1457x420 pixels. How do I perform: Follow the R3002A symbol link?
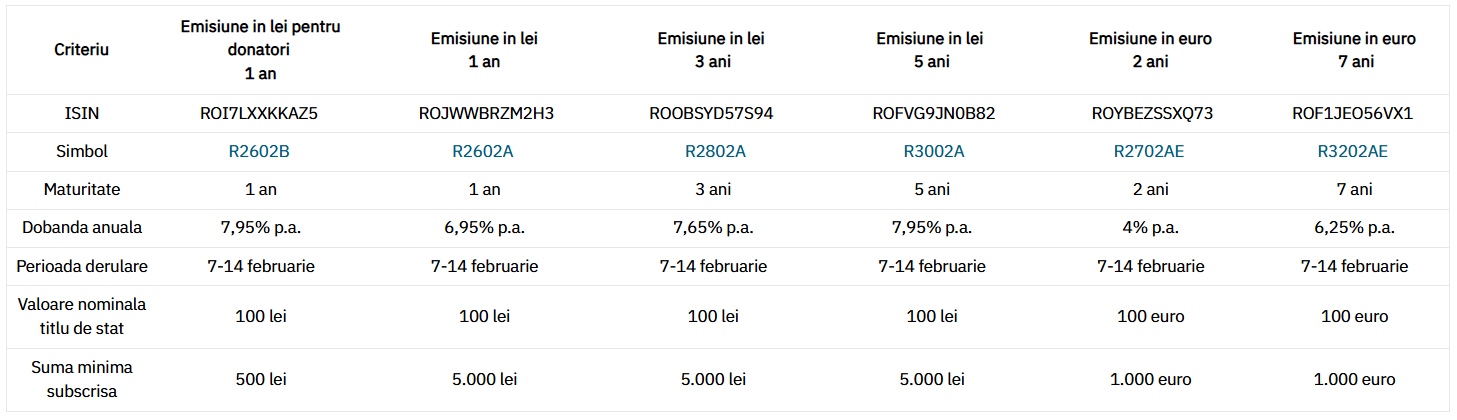point(933,152)
